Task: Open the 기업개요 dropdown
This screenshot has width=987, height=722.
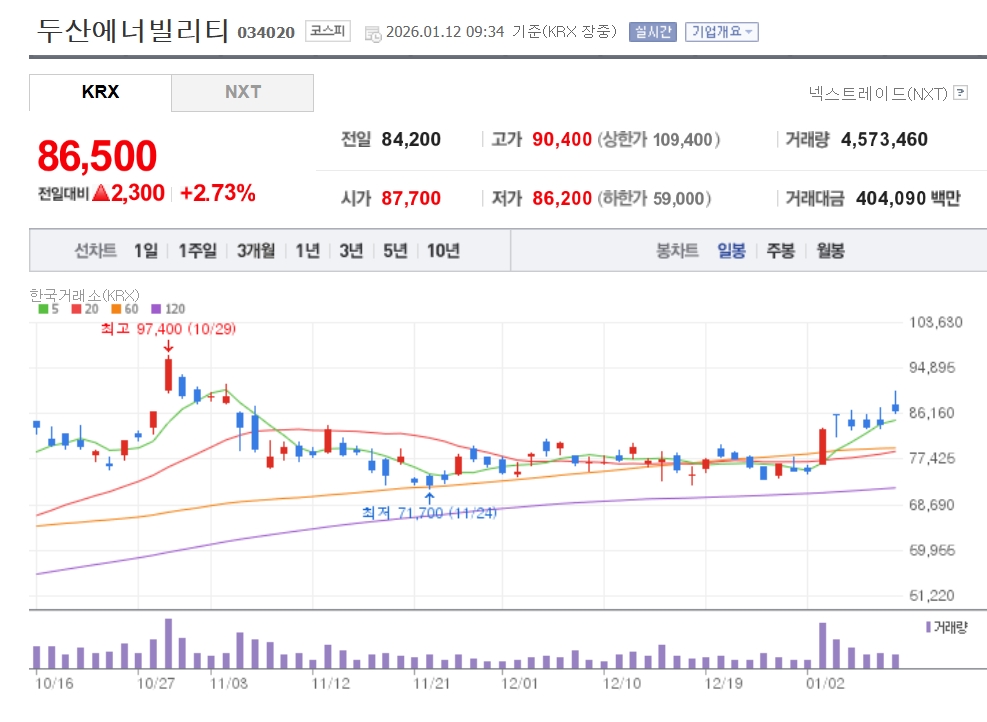Action: tap(721, 31)
